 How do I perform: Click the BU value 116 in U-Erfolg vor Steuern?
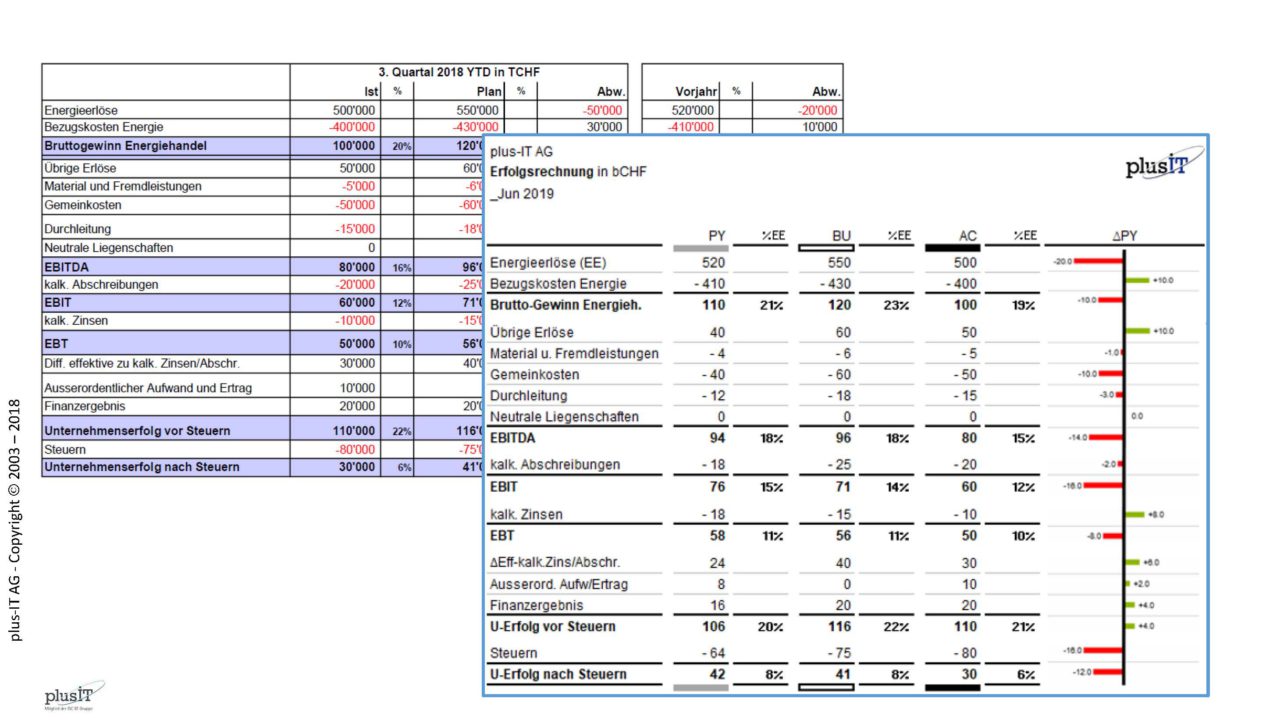pyautogui.click(x=839, y=626)
